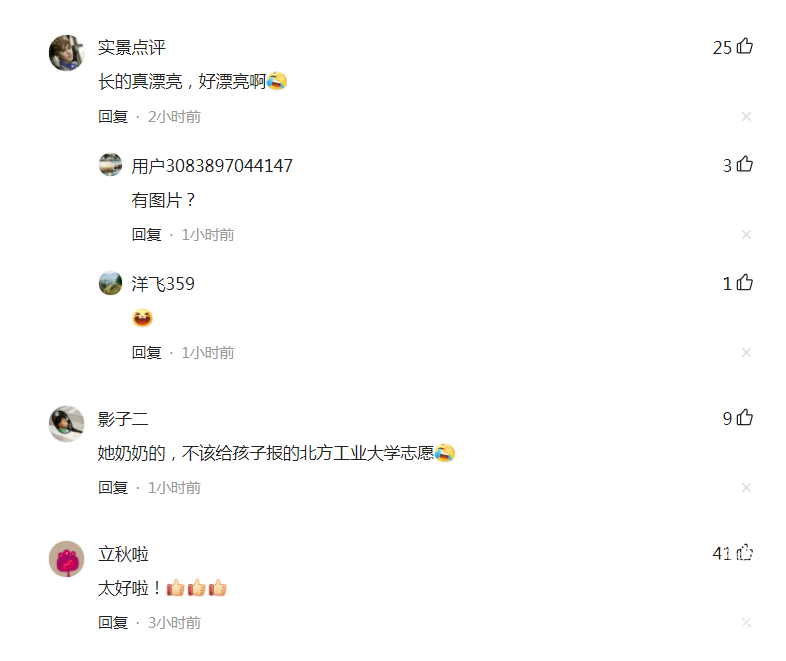This screenshot has width=786, height=661.
Task: Reply to 影子二's comment
Action: 113,488
